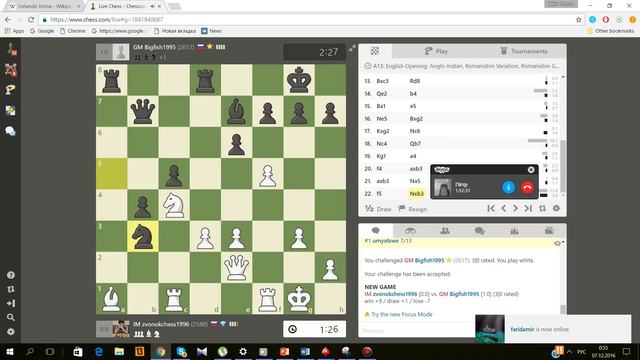Click the browser address bar URL
This screenshot has width=640, height=360.
(x=106, y=20)
